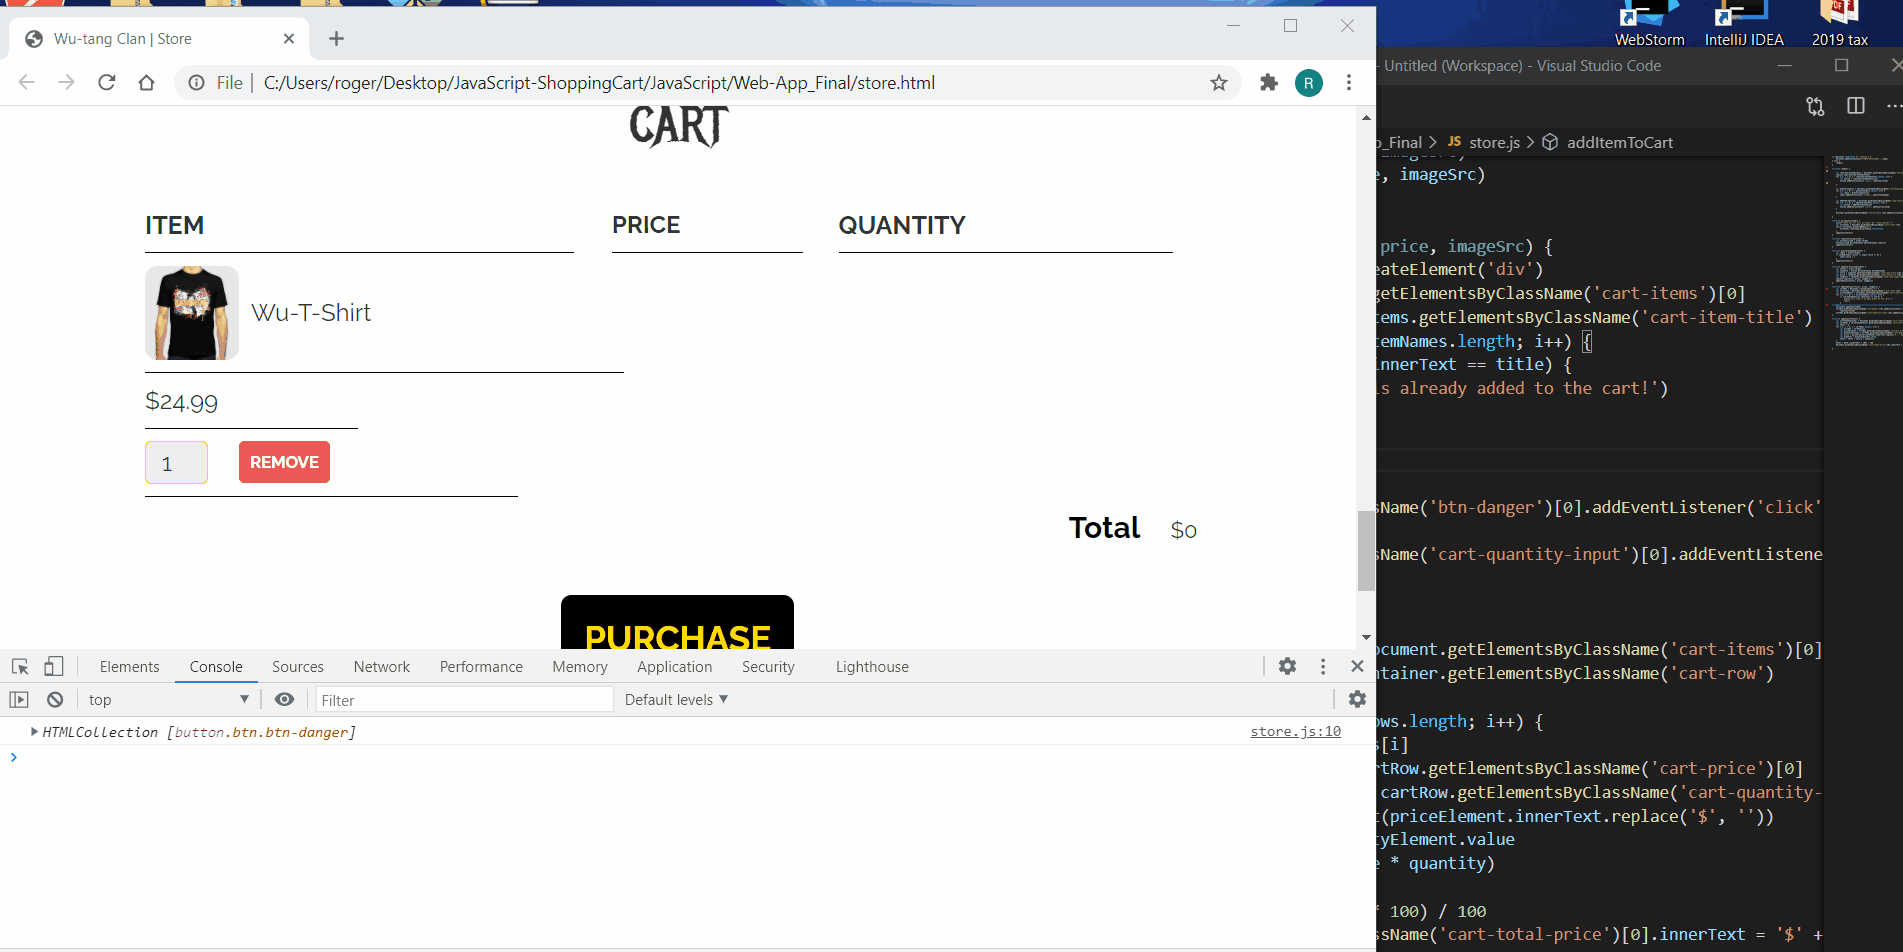Open the Chrome extensions puzzle icon
The height and width of the screenshot is (952, 1903).
pos(1268,83)
